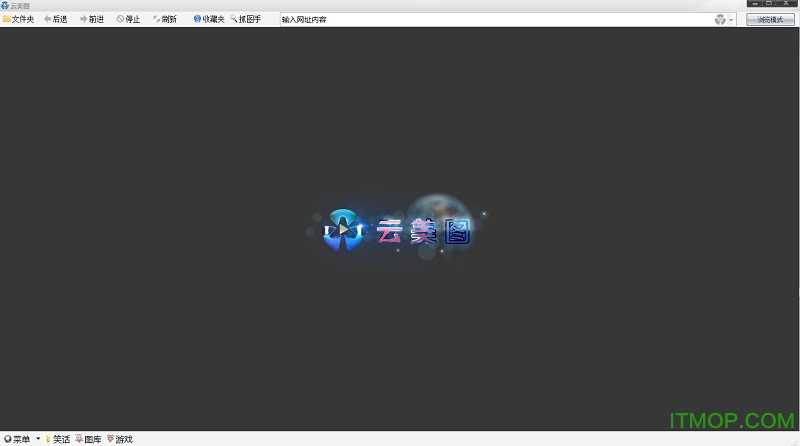Open the 游戏 games shortcut
The width and height of the screenshot is (800, 446).
coord(120,439)
